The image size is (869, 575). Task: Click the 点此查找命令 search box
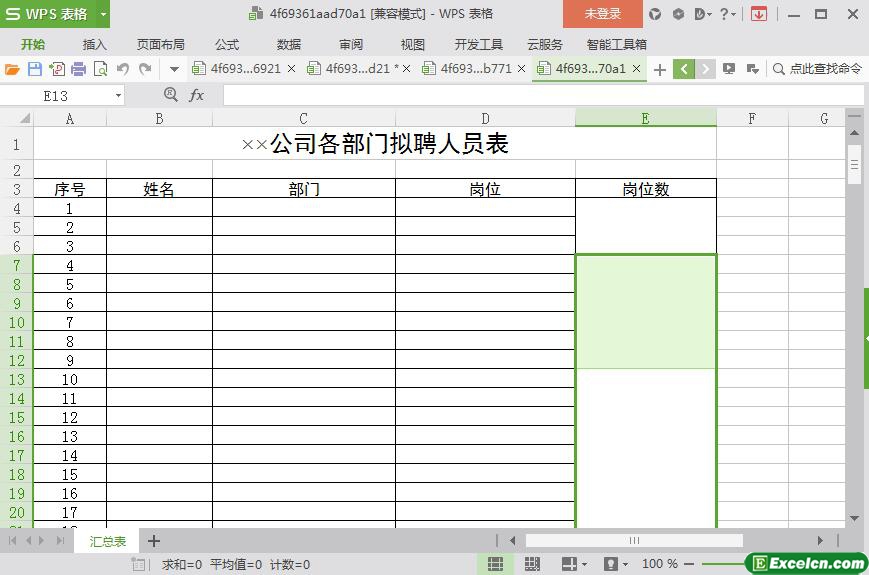818,69
